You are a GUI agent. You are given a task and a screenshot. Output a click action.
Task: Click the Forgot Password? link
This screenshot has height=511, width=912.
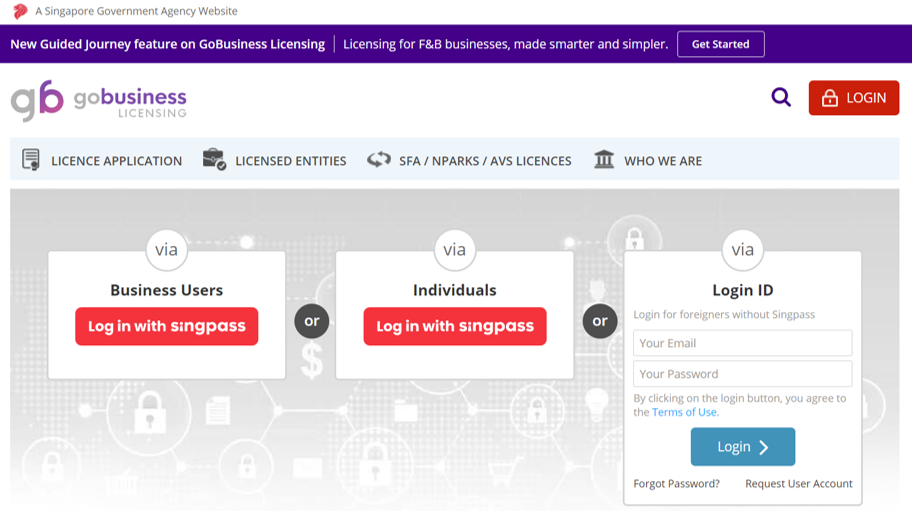676,484
